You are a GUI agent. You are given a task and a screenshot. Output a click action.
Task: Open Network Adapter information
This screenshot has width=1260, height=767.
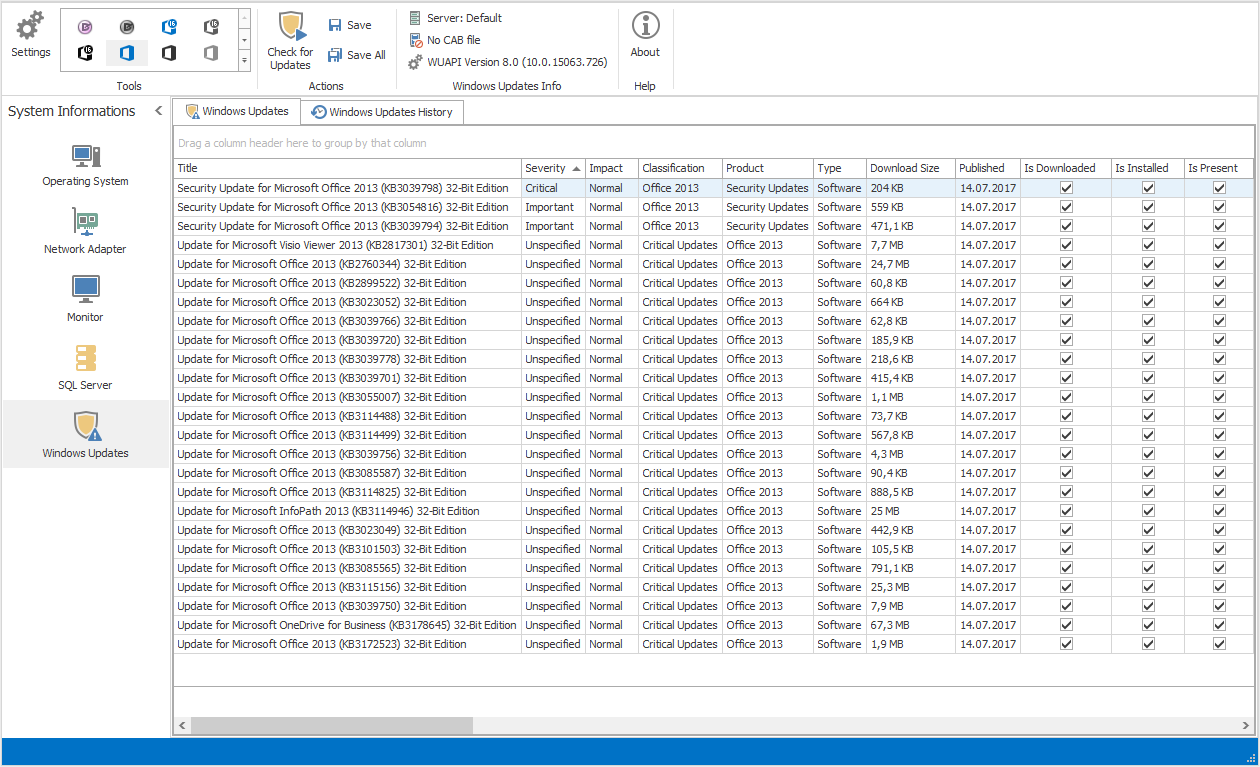(x=85, y=232)
